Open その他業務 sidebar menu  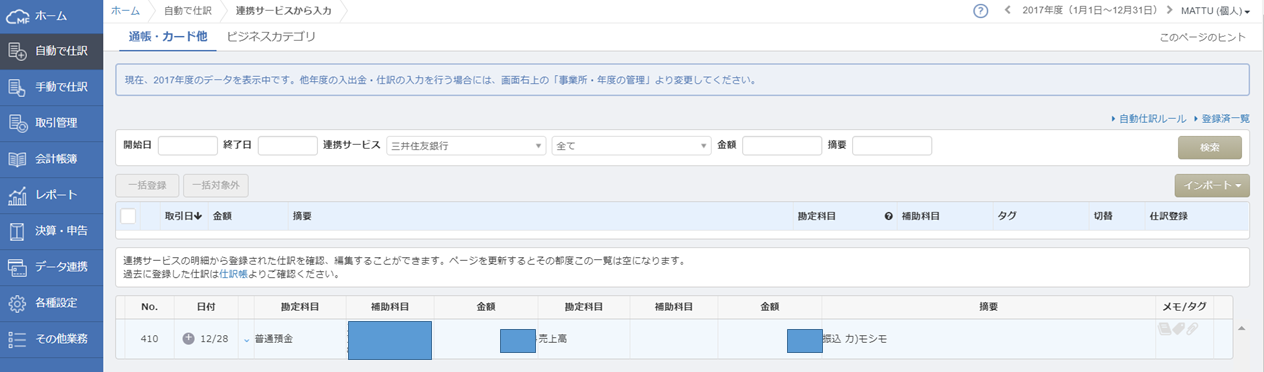(51, 339)
